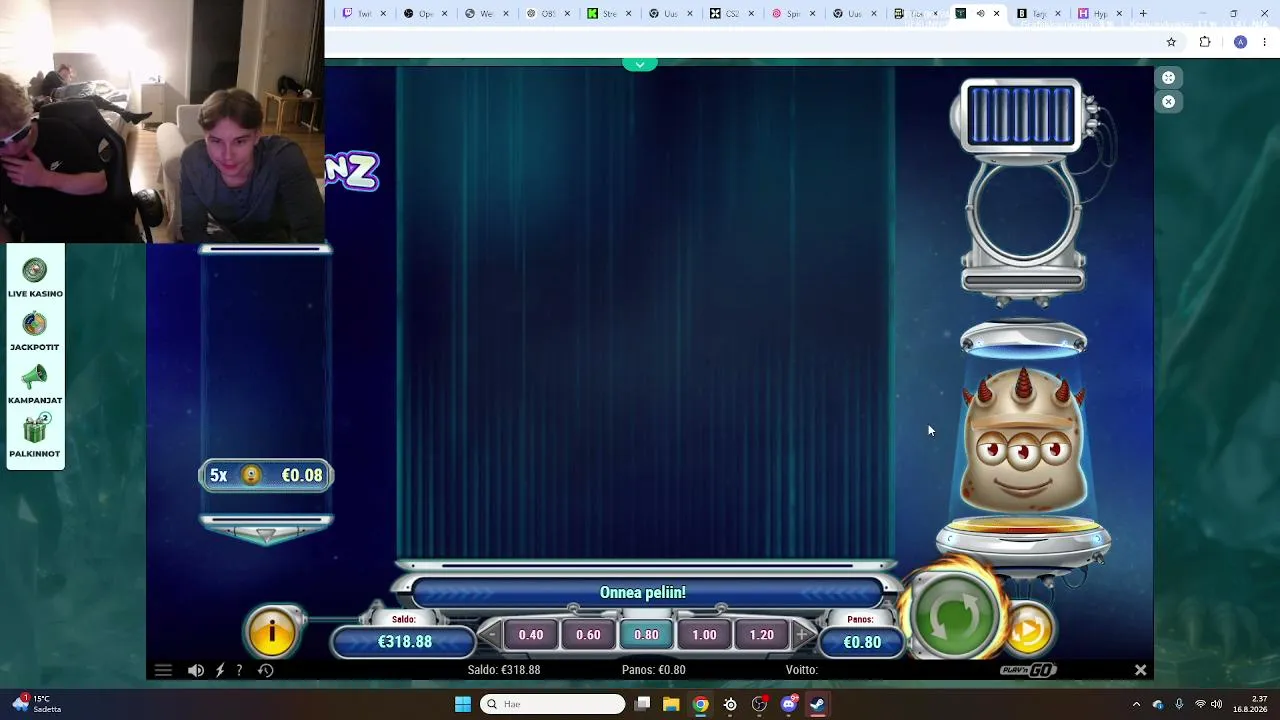
Task: Click the Panos €0.80 bet display
Action: [x=862, y=642]
